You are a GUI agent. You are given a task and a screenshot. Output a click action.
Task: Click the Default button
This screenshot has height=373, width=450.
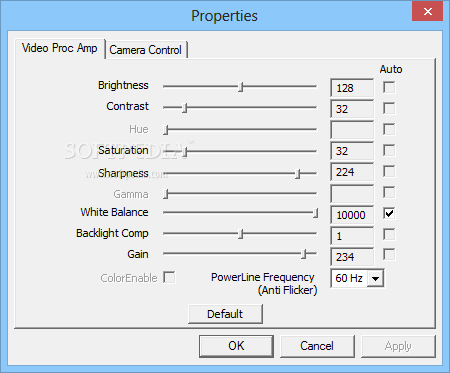pos(225,314)
